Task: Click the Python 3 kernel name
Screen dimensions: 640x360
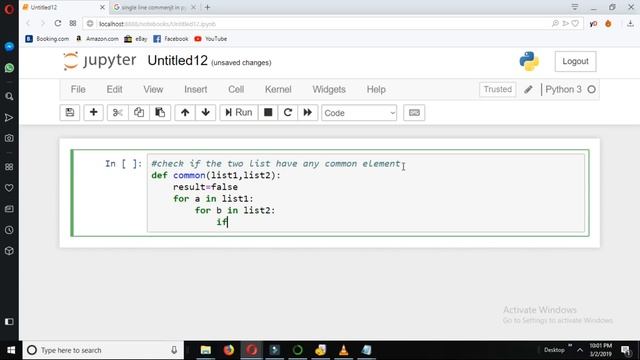Action: click(x=563, y=89)
